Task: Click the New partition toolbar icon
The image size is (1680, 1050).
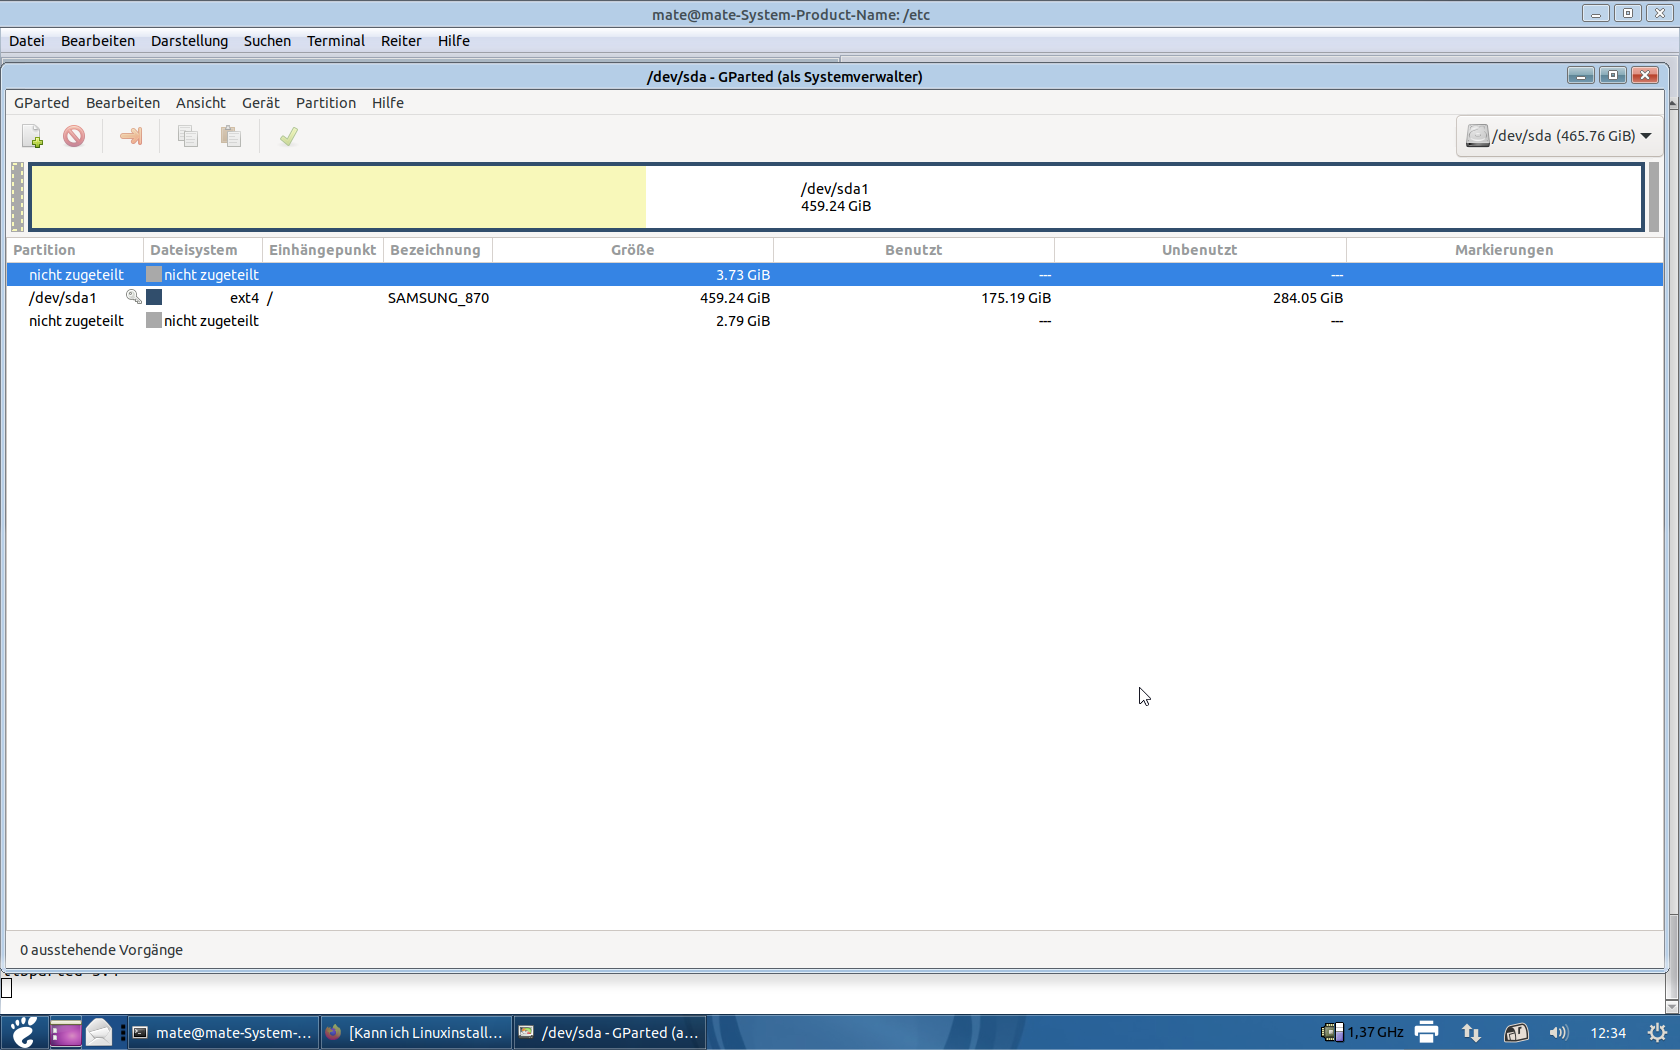Action: [x=32, y=136]
